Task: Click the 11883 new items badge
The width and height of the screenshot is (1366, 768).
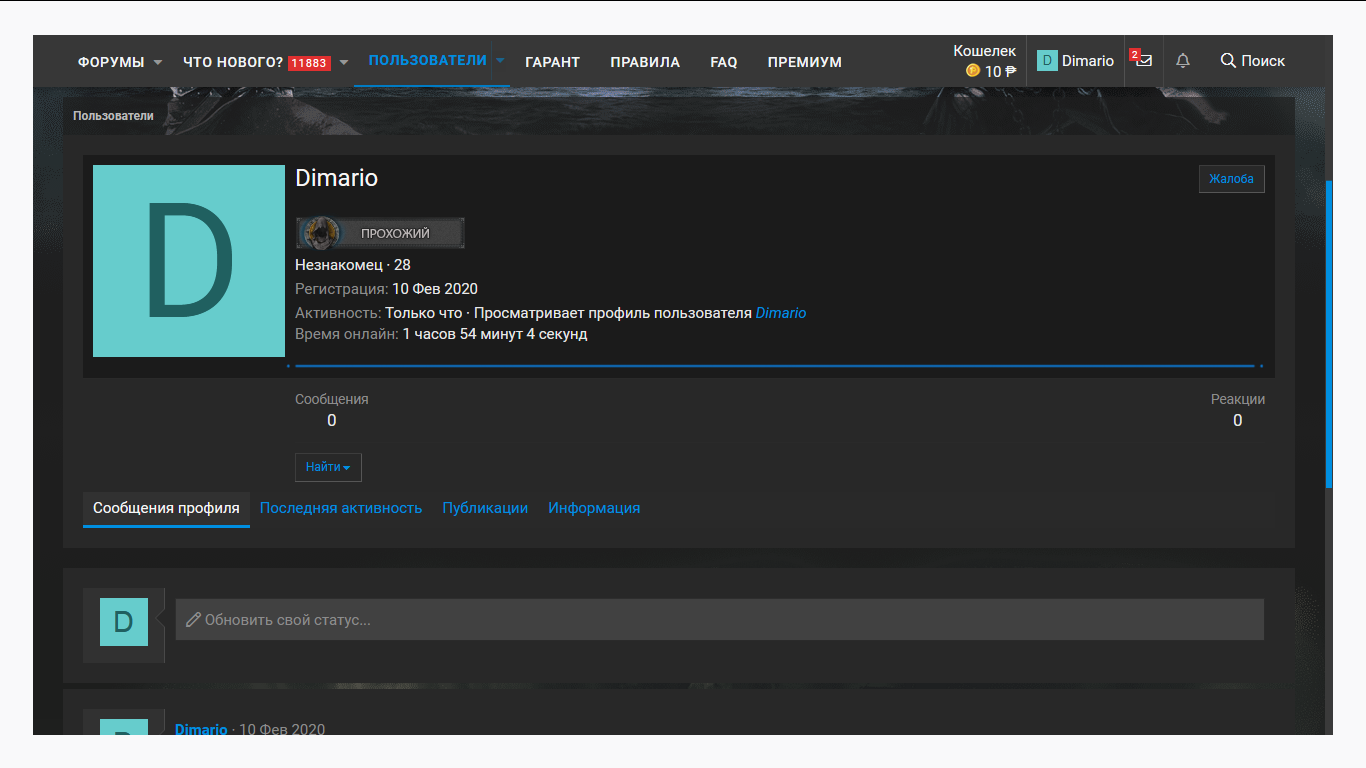Action: point(309,63)
